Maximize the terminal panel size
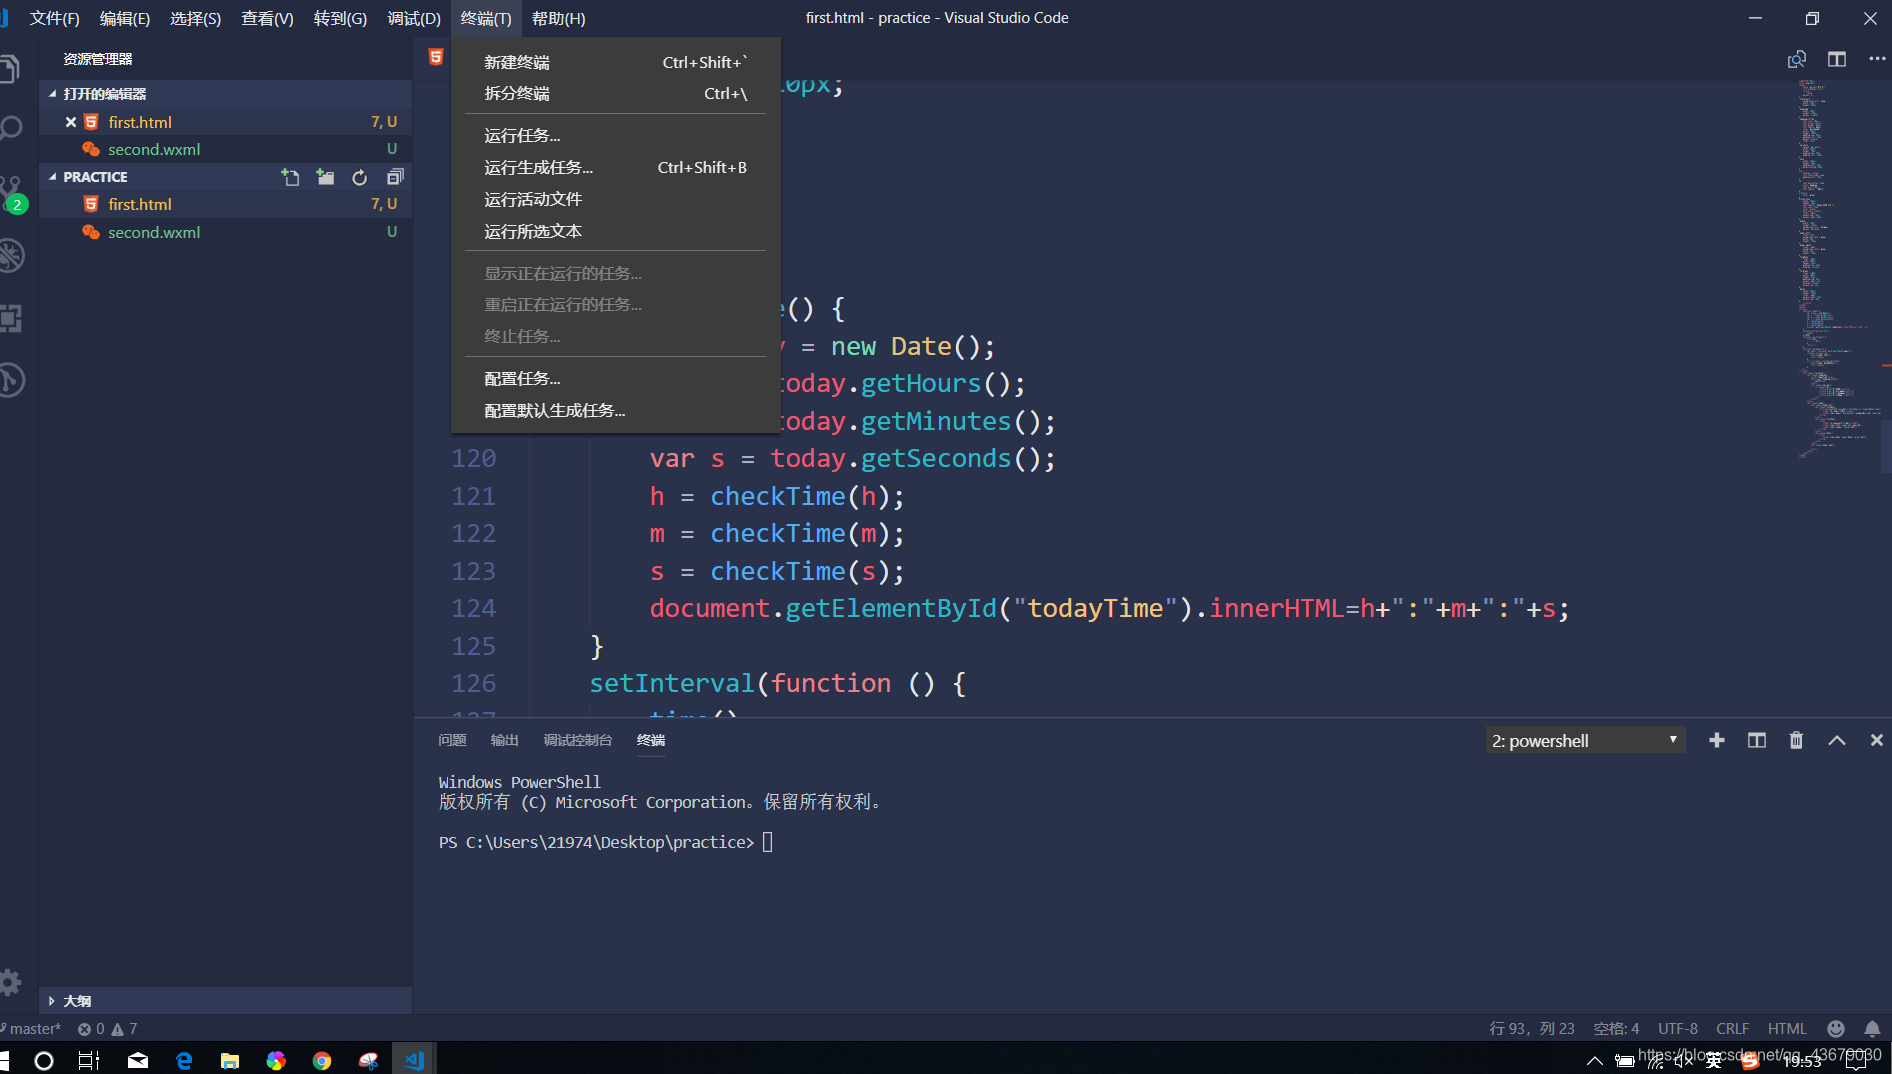This screenshot has height=1074, width=1892. pos(1837,740)
